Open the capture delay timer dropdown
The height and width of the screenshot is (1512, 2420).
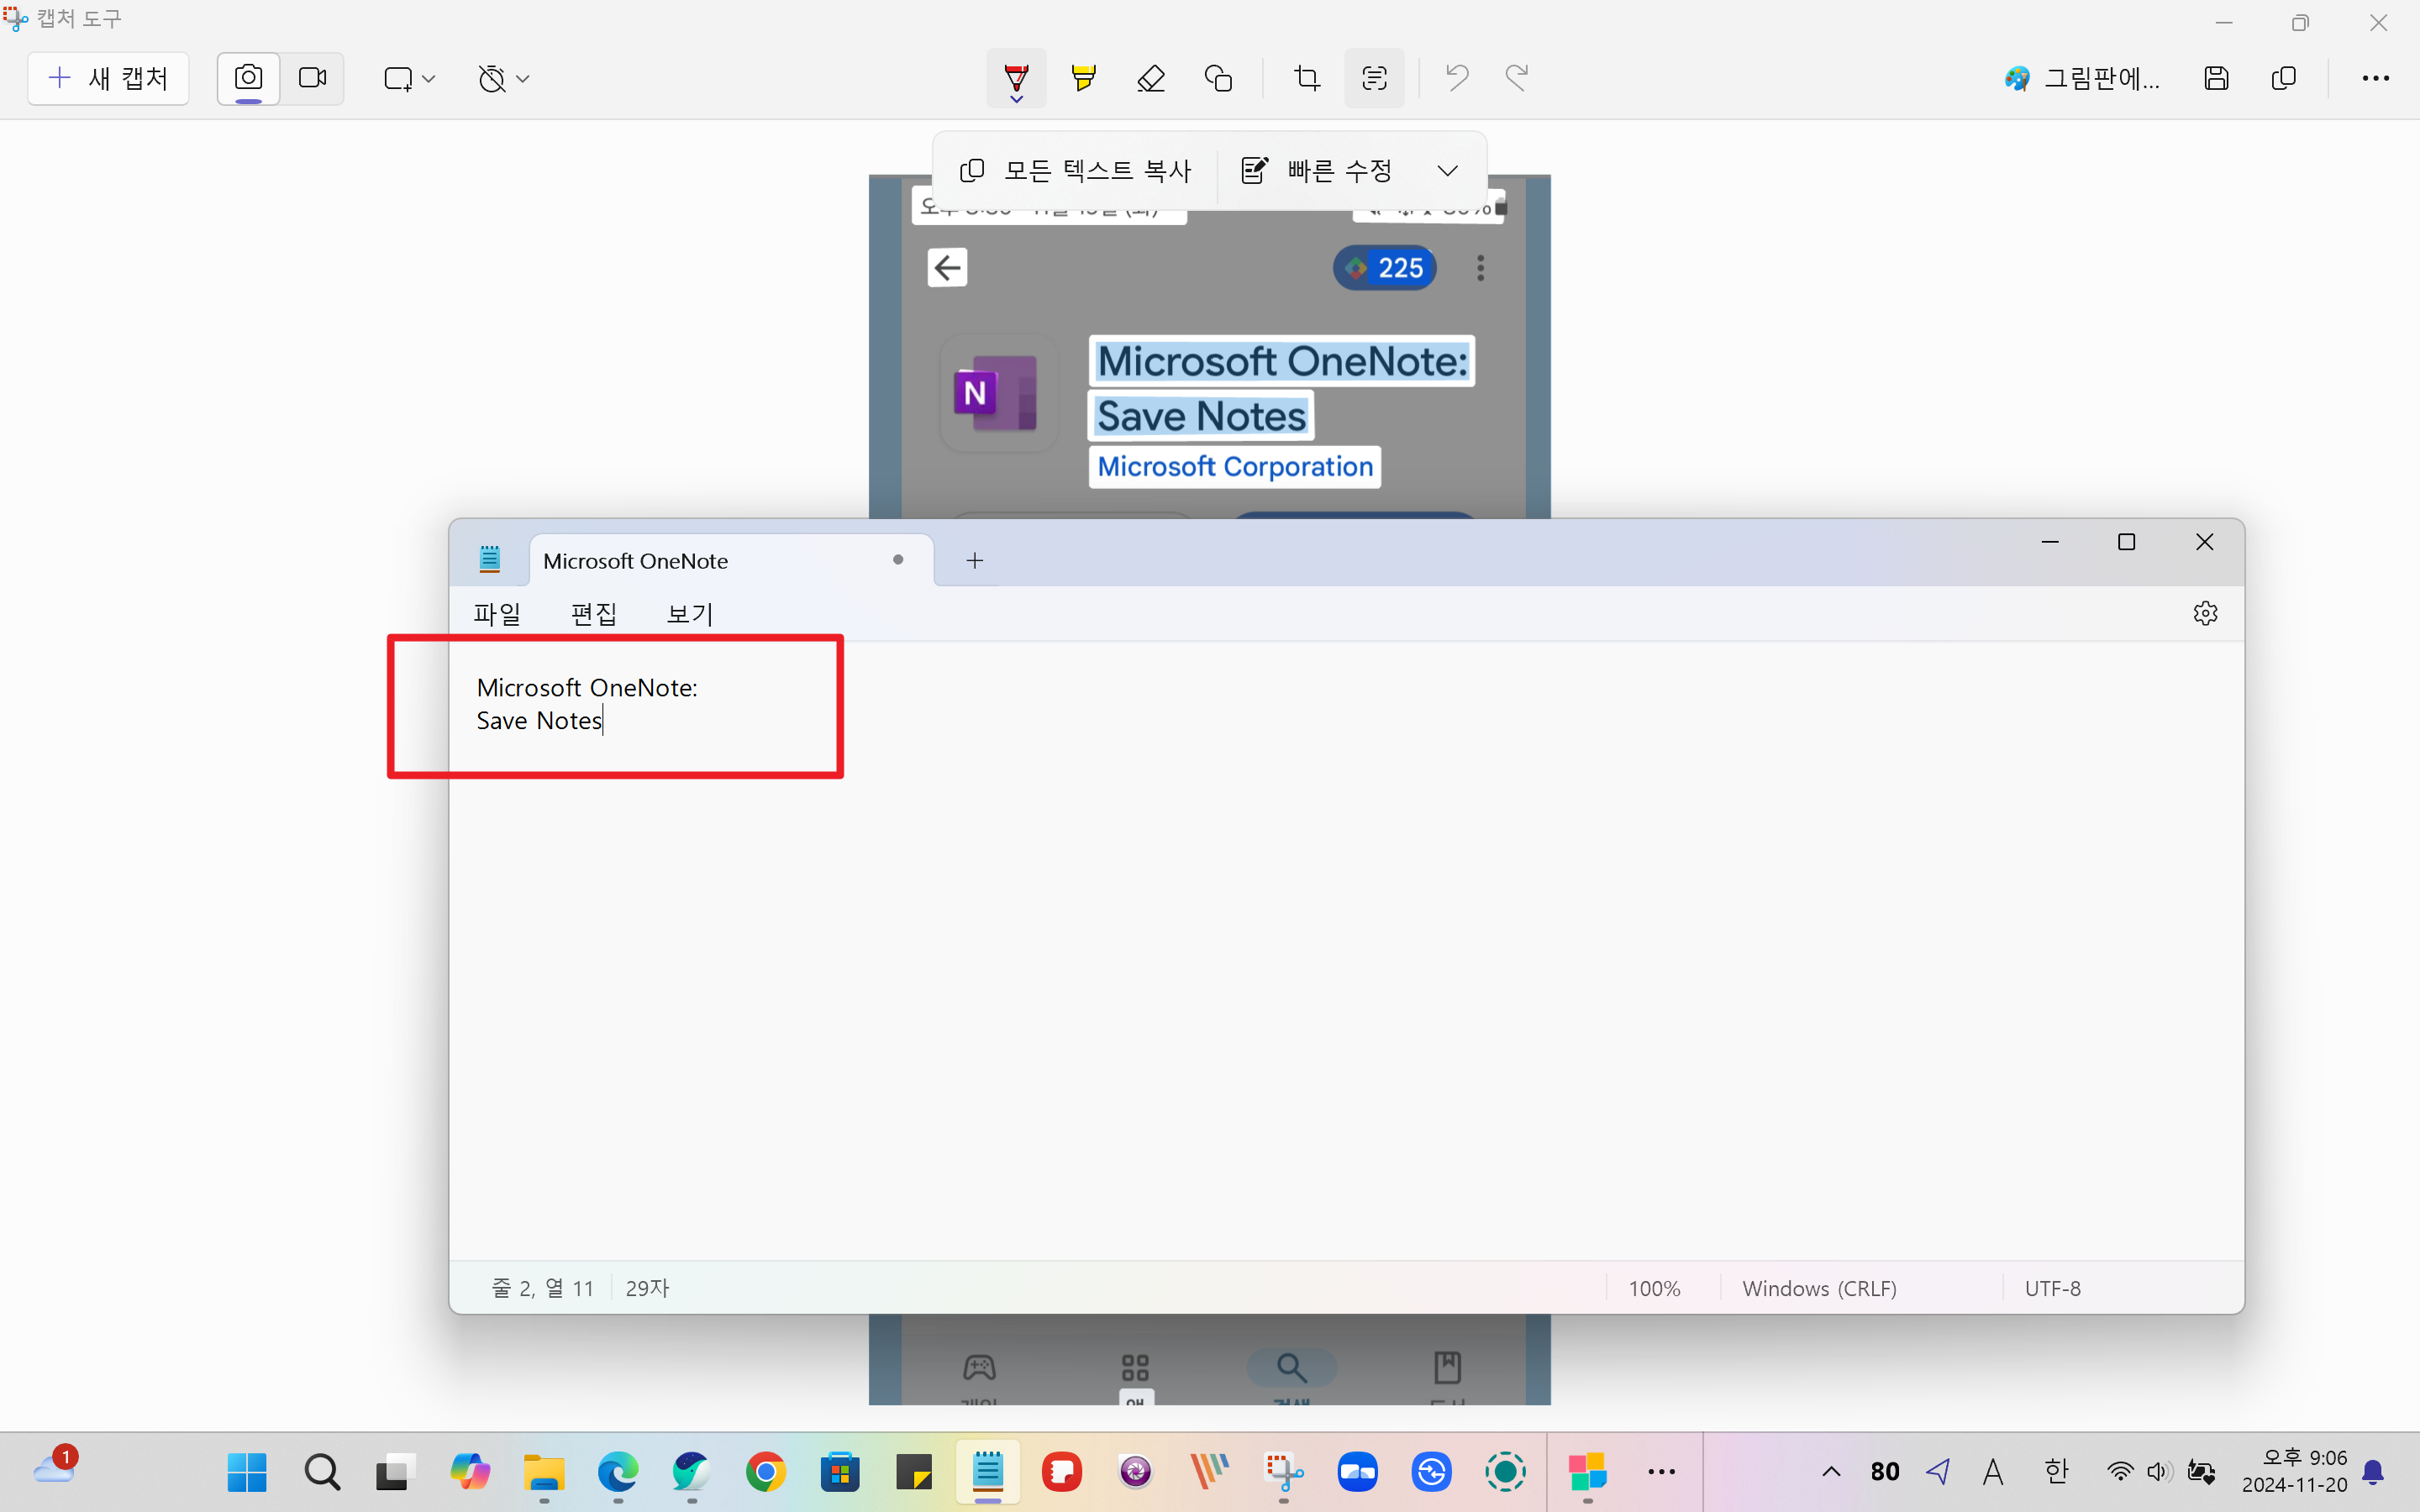click(x=503, y=78)
